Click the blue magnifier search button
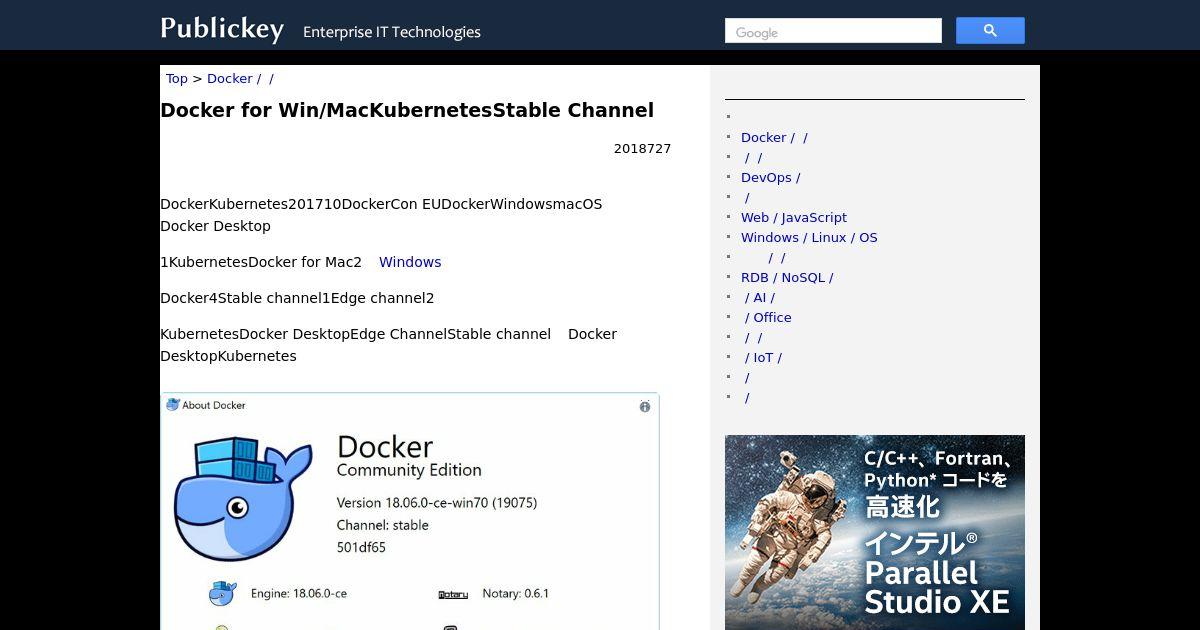1200x630 pixels. coord(990,31)
